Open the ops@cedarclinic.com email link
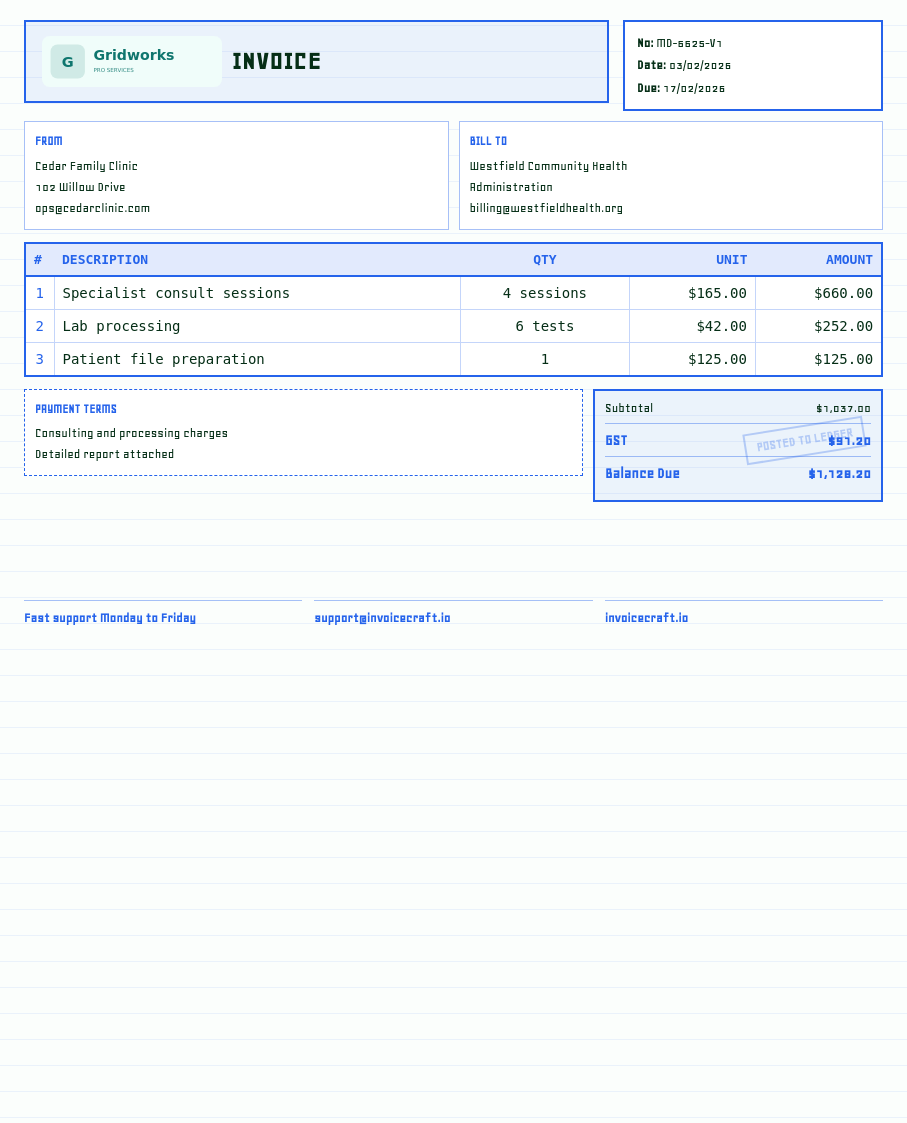This screenshot has height=1123, width=907. point(92,208)
